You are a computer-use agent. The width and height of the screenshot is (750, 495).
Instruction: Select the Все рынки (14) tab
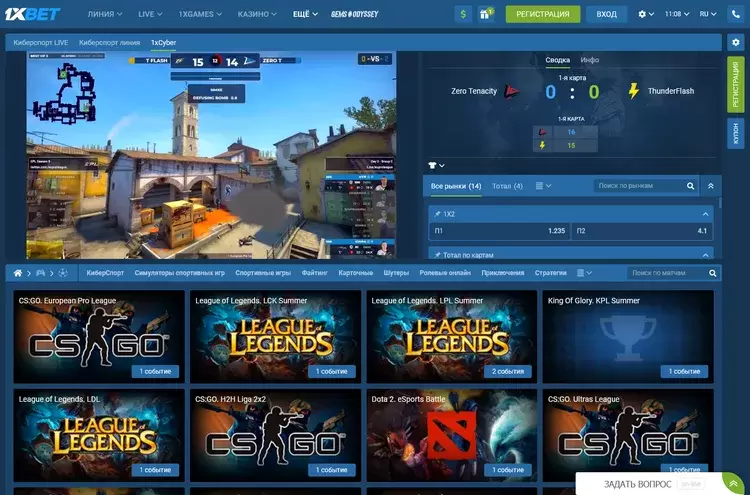(456, 186)
